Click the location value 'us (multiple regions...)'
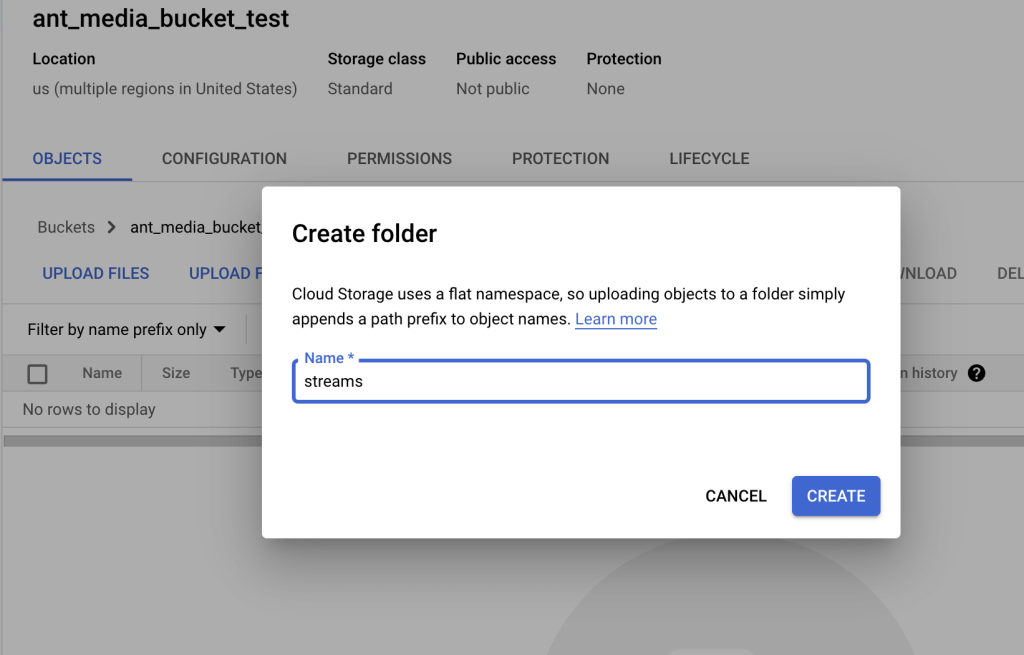The height and width of the screenshot is (655, 1024). pyautogui.click(x=165, y=89)
